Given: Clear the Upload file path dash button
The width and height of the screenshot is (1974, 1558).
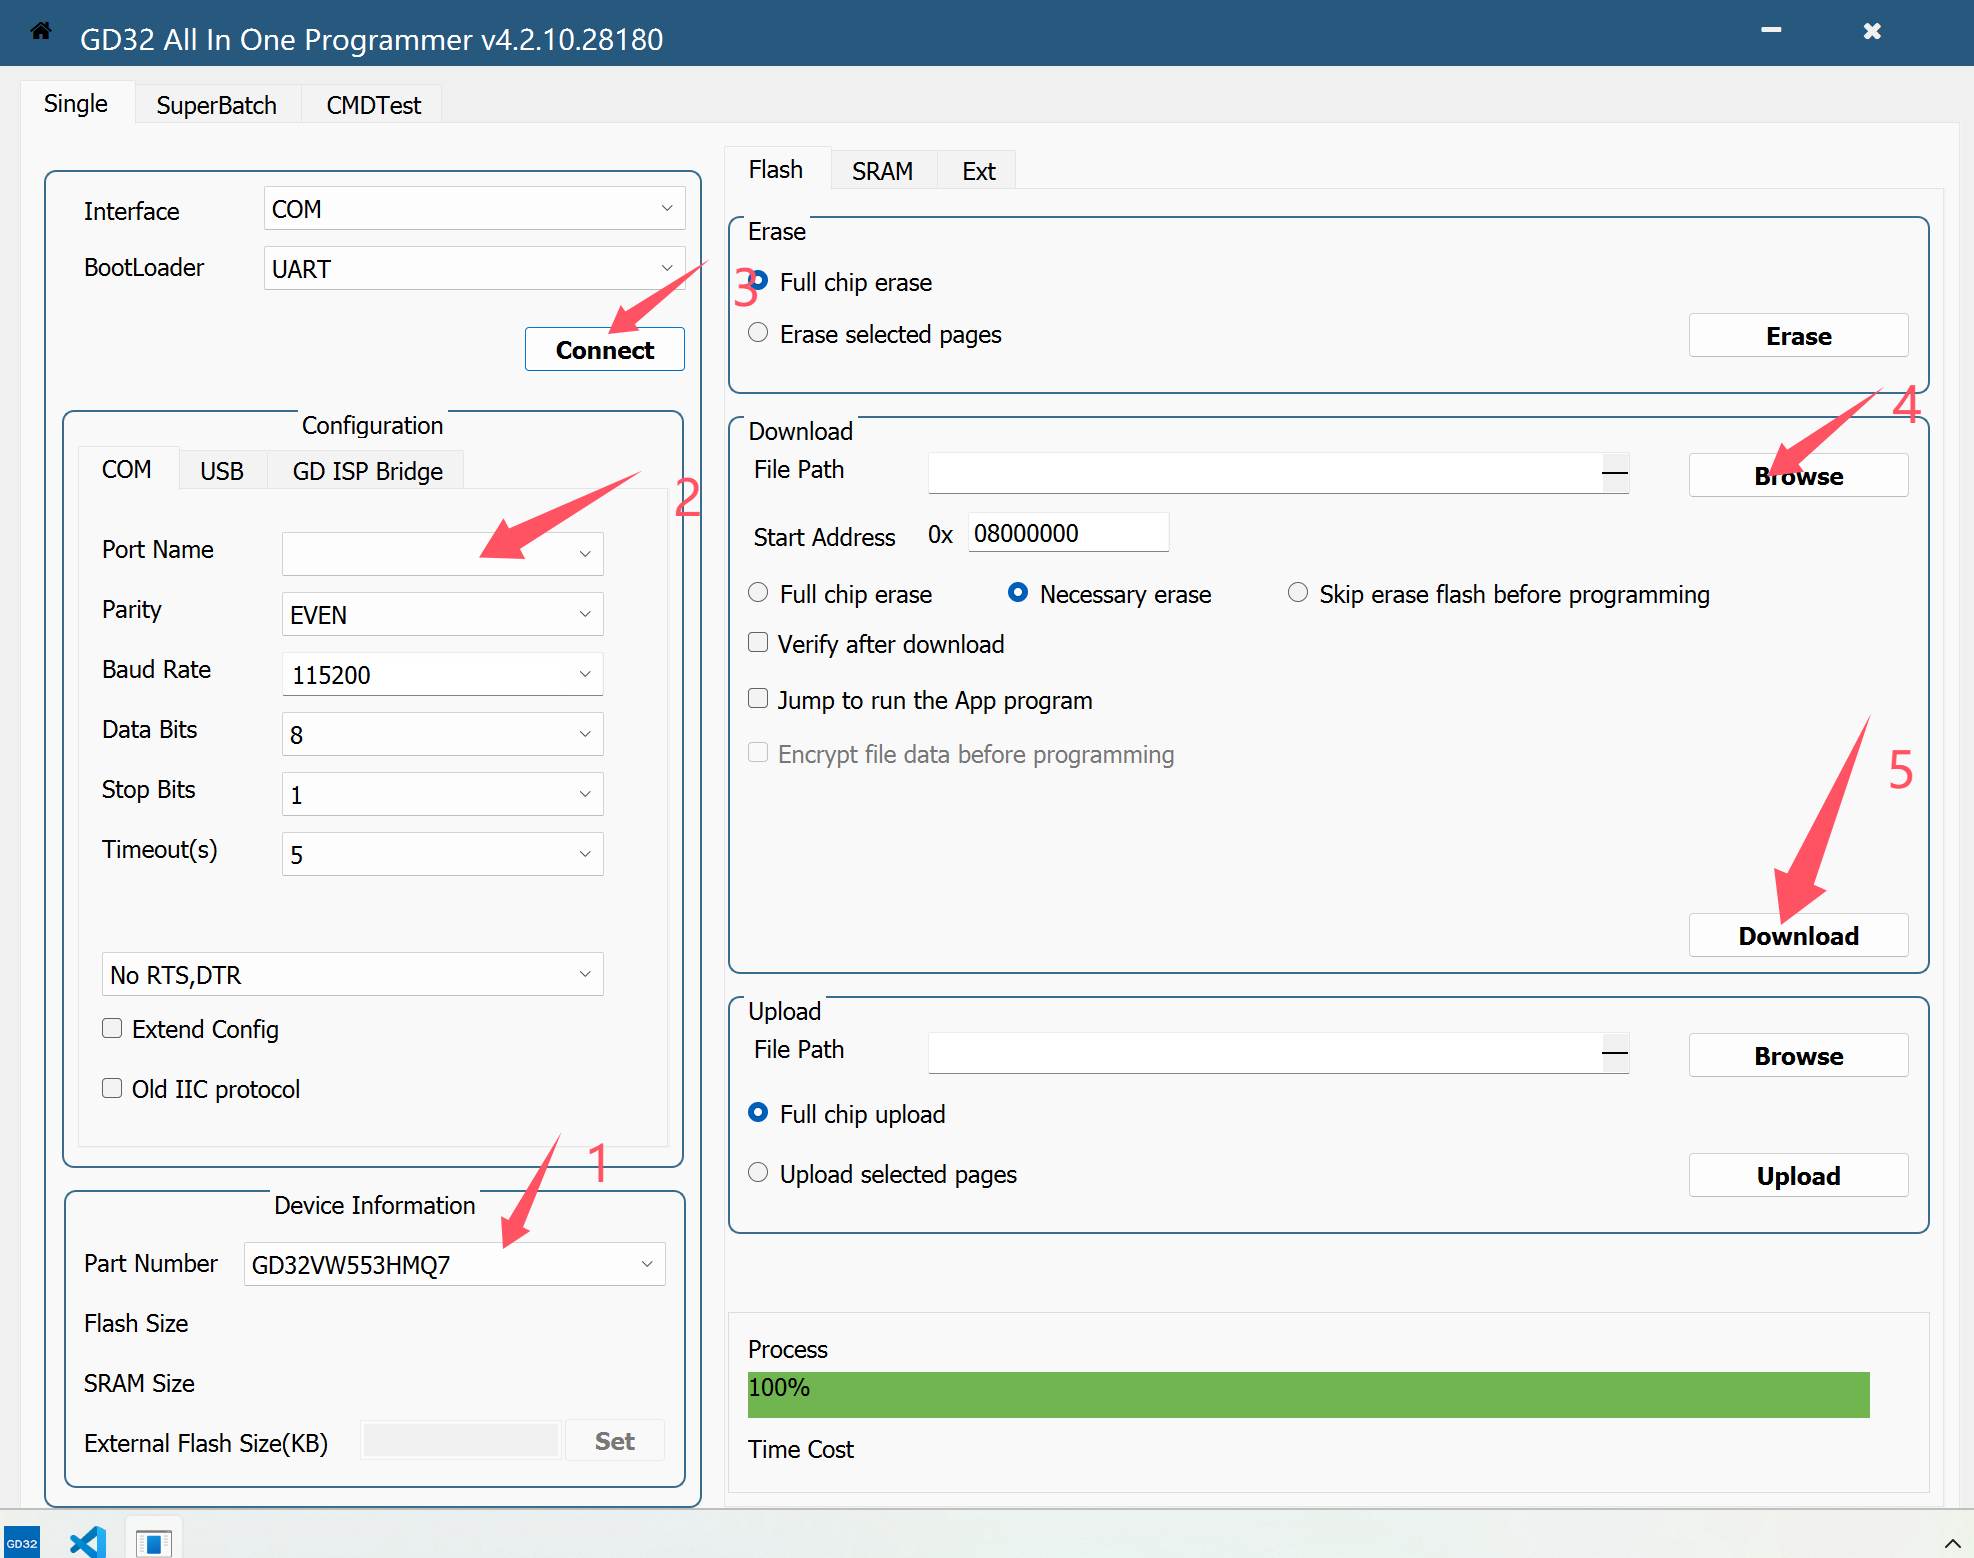Looking at the screenshot, I should pyautogui.click(x=1614, y=1052).
